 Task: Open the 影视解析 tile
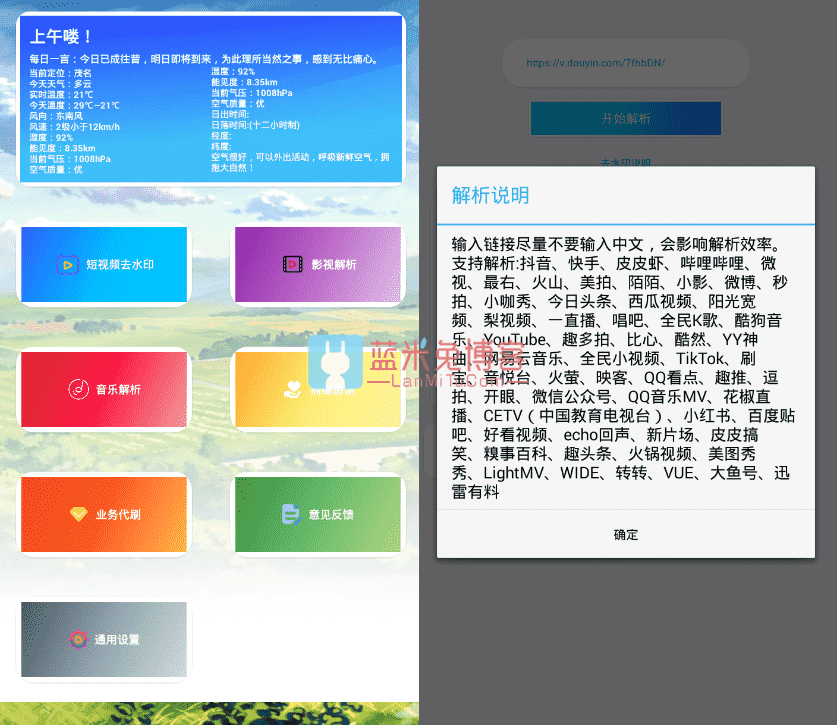(x=318, y=264)
